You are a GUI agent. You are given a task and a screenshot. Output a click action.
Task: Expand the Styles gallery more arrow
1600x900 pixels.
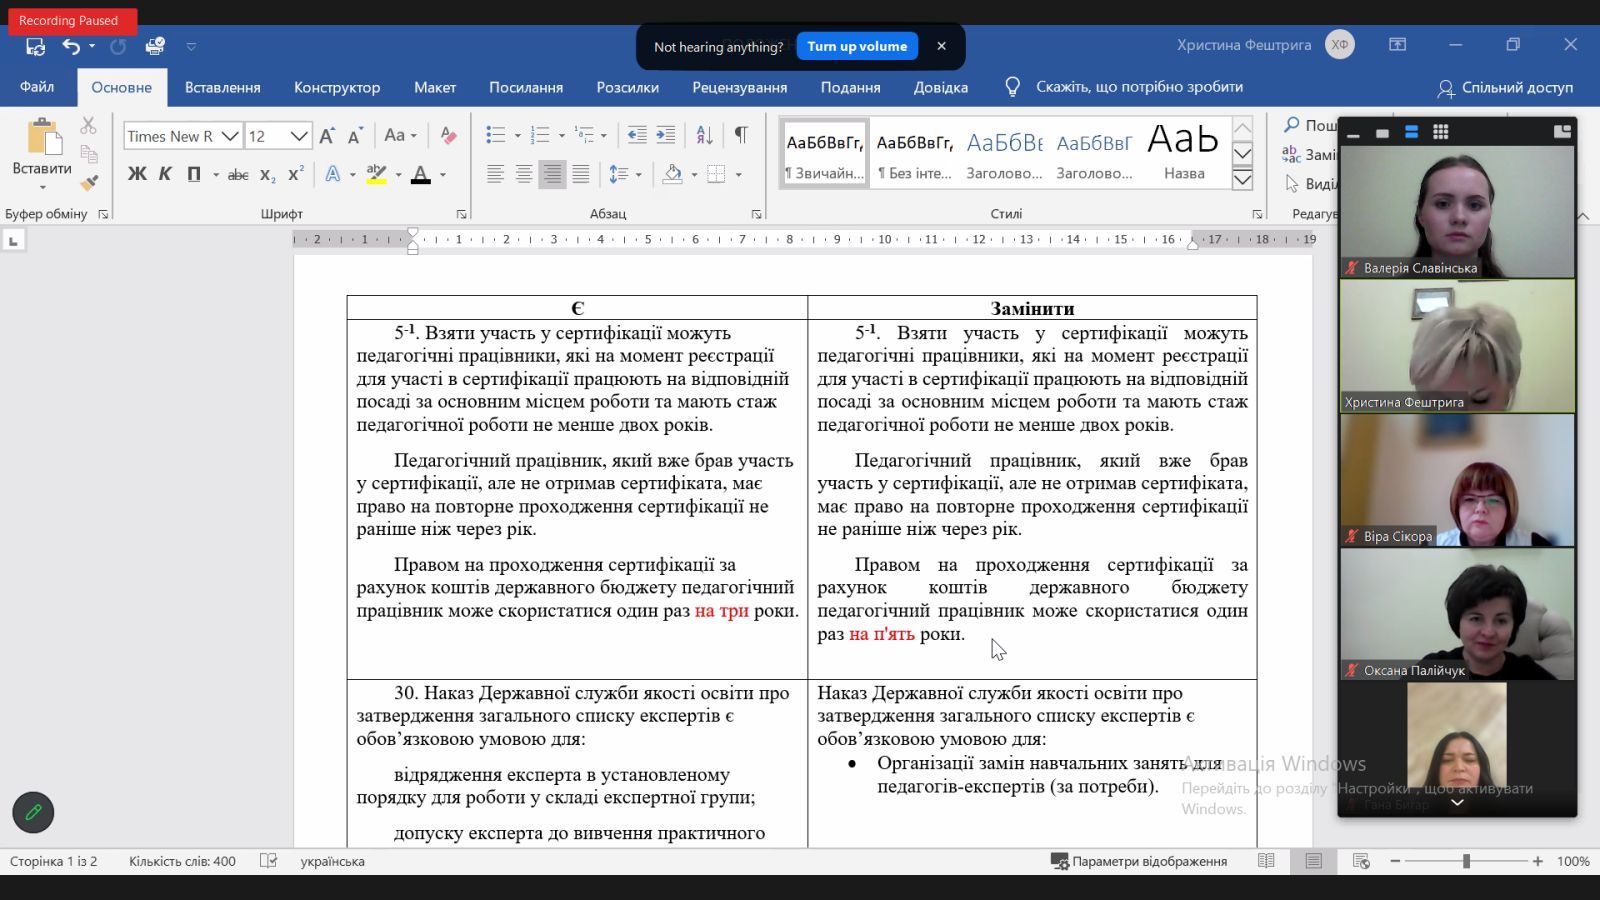coord(1242,180)
